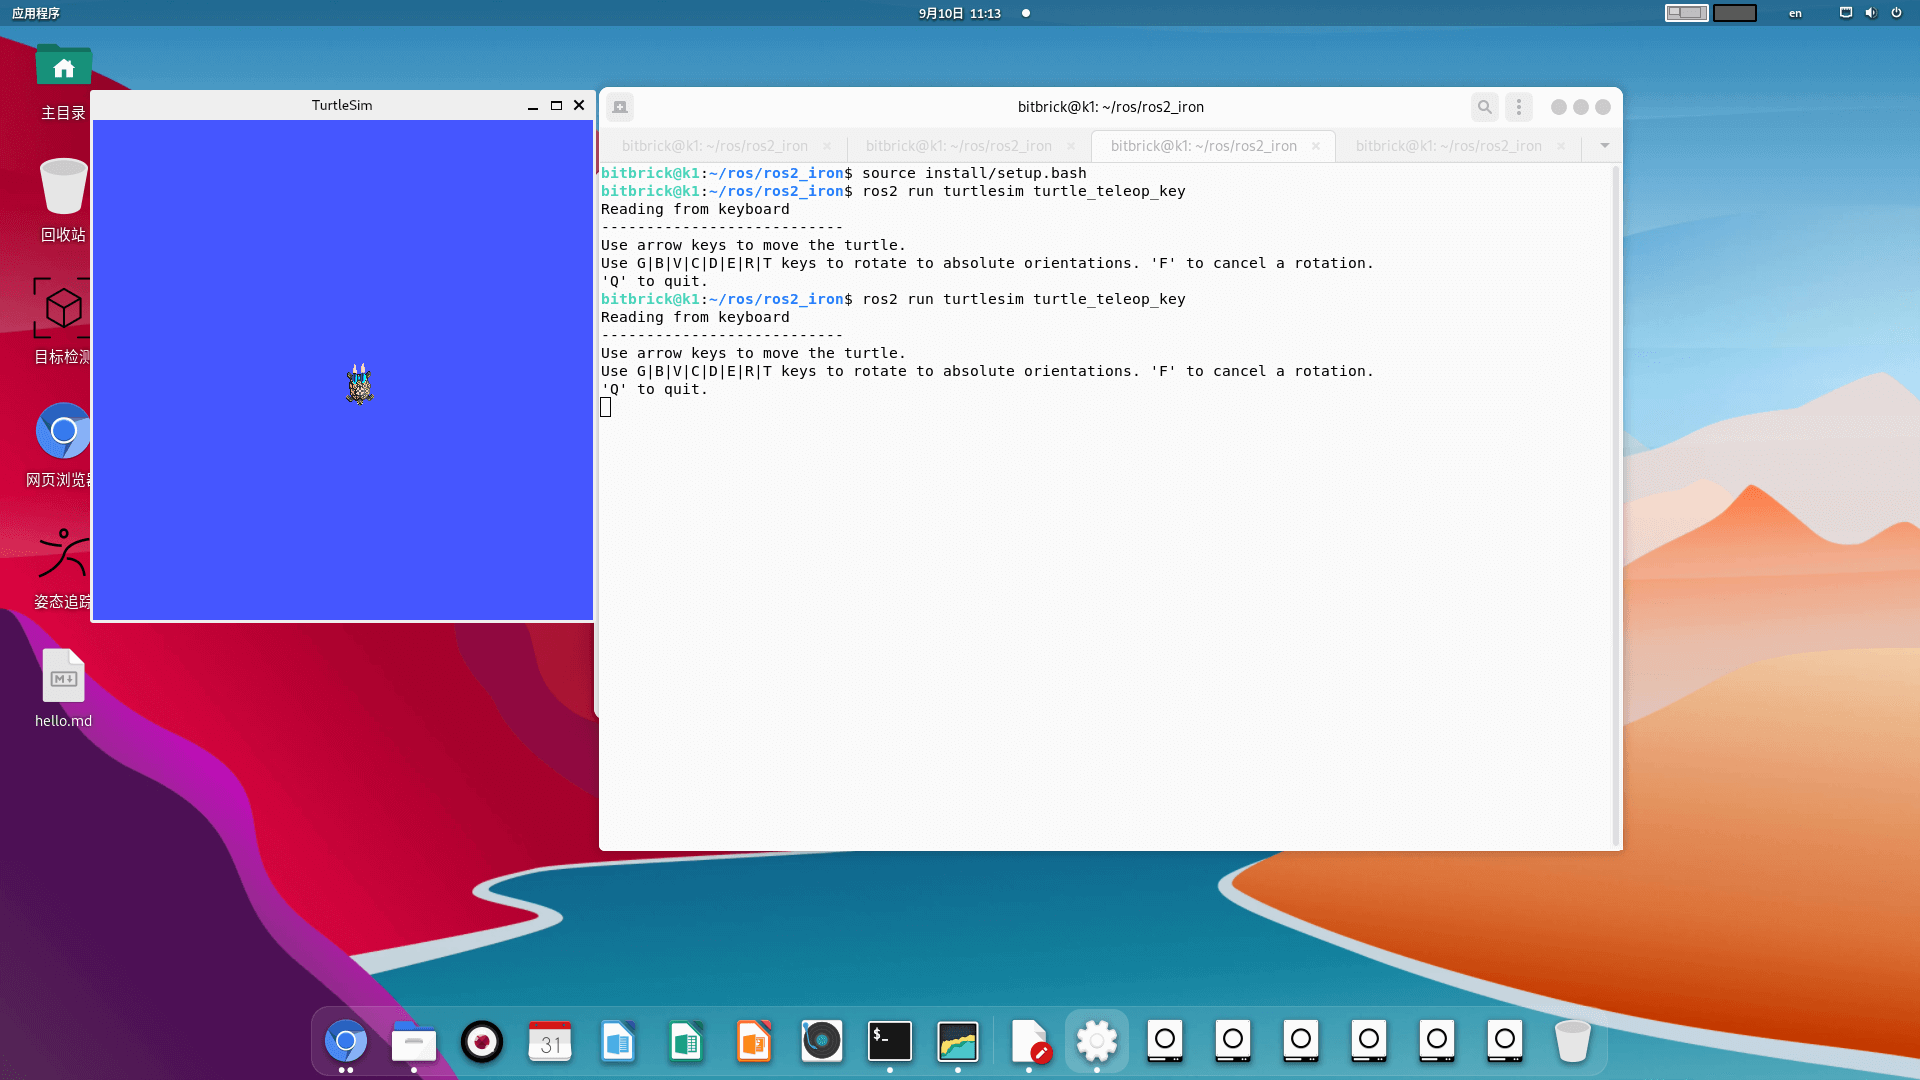Switch to the first bitbrick@k1 terminal tab
This screenshot has width=1920, height=1080.
pyautogui.click(x=714, y=146)
